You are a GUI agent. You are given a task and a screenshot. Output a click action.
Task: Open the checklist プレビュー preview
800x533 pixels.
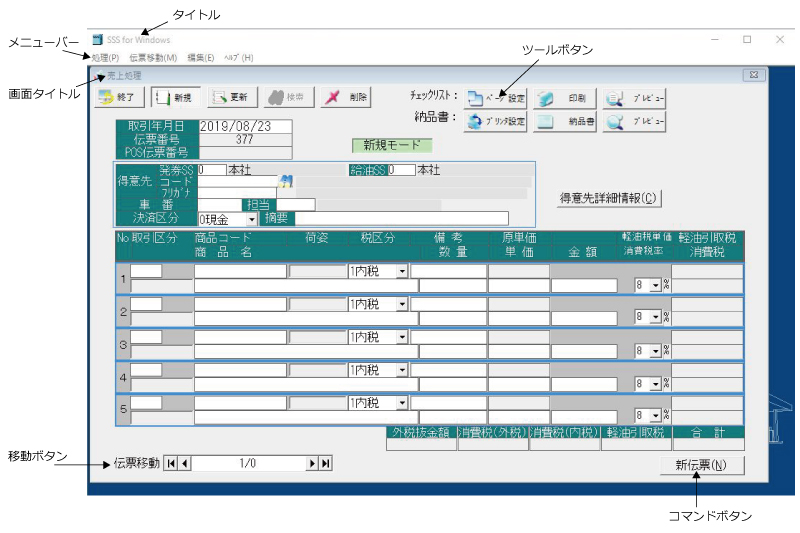pyautogui.click(x=635, y=98)
